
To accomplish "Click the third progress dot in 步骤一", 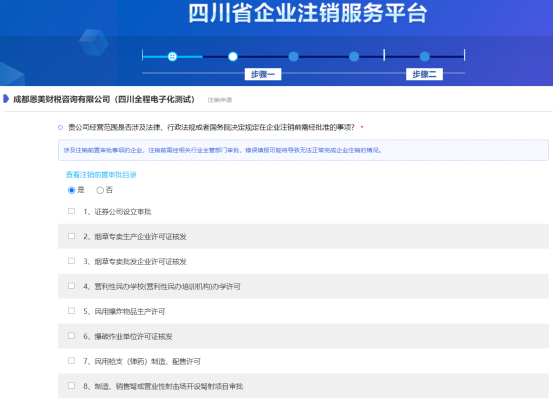I will 293,56.
